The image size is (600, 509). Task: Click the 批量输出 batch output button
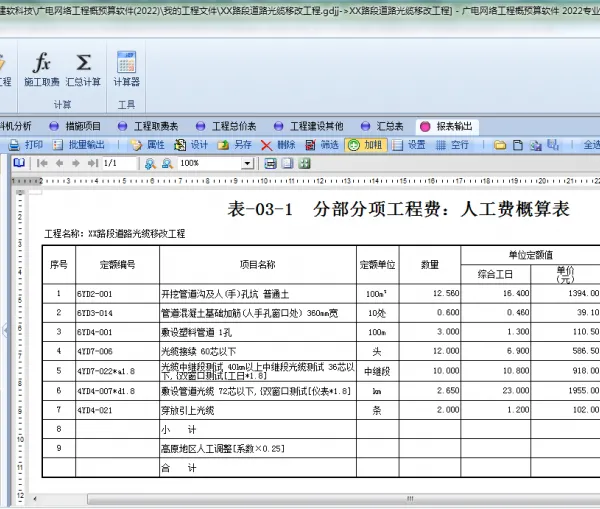78,145
